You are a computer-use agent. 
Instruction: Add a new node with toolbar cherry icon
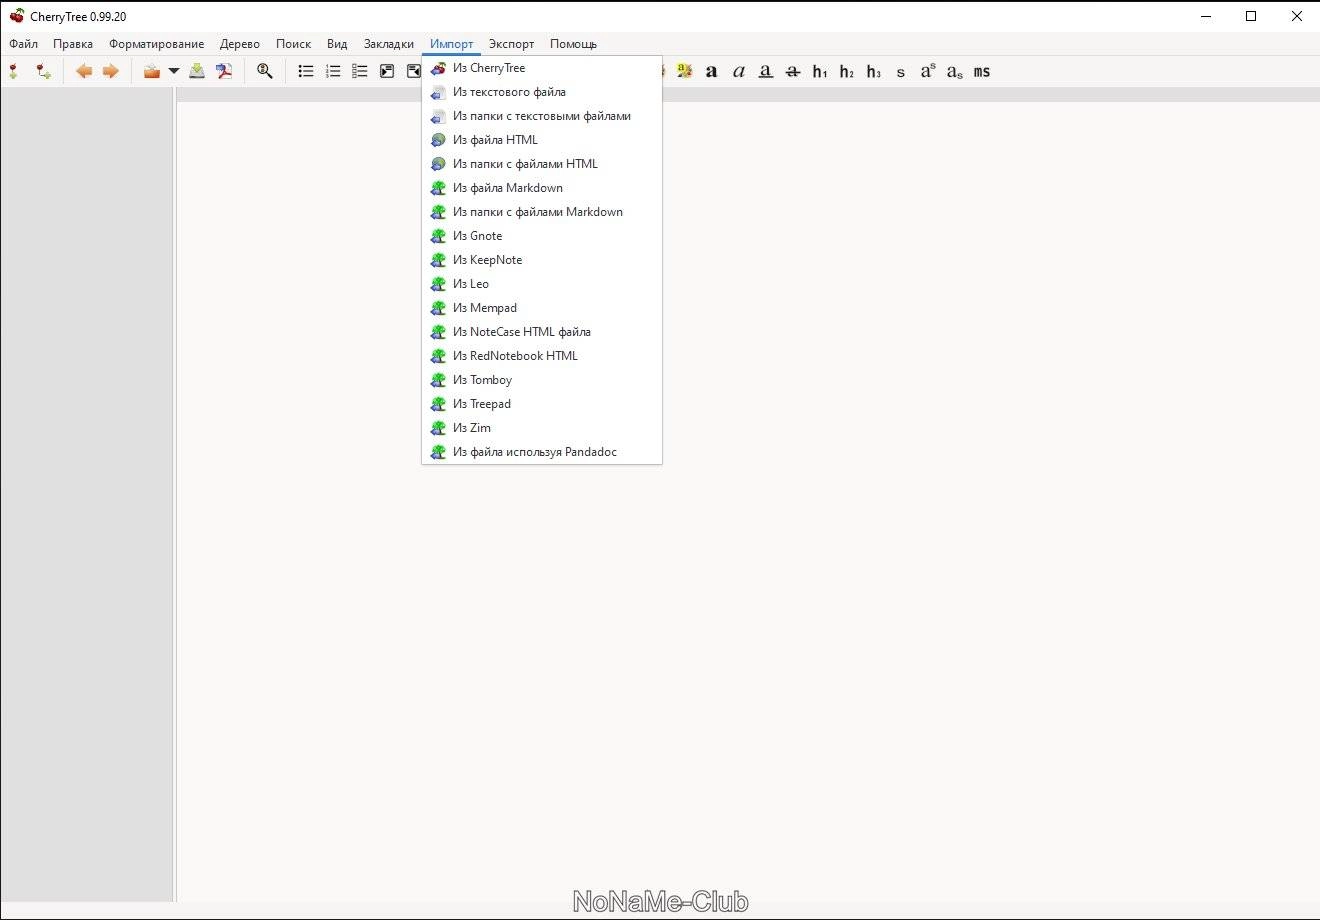14,71
